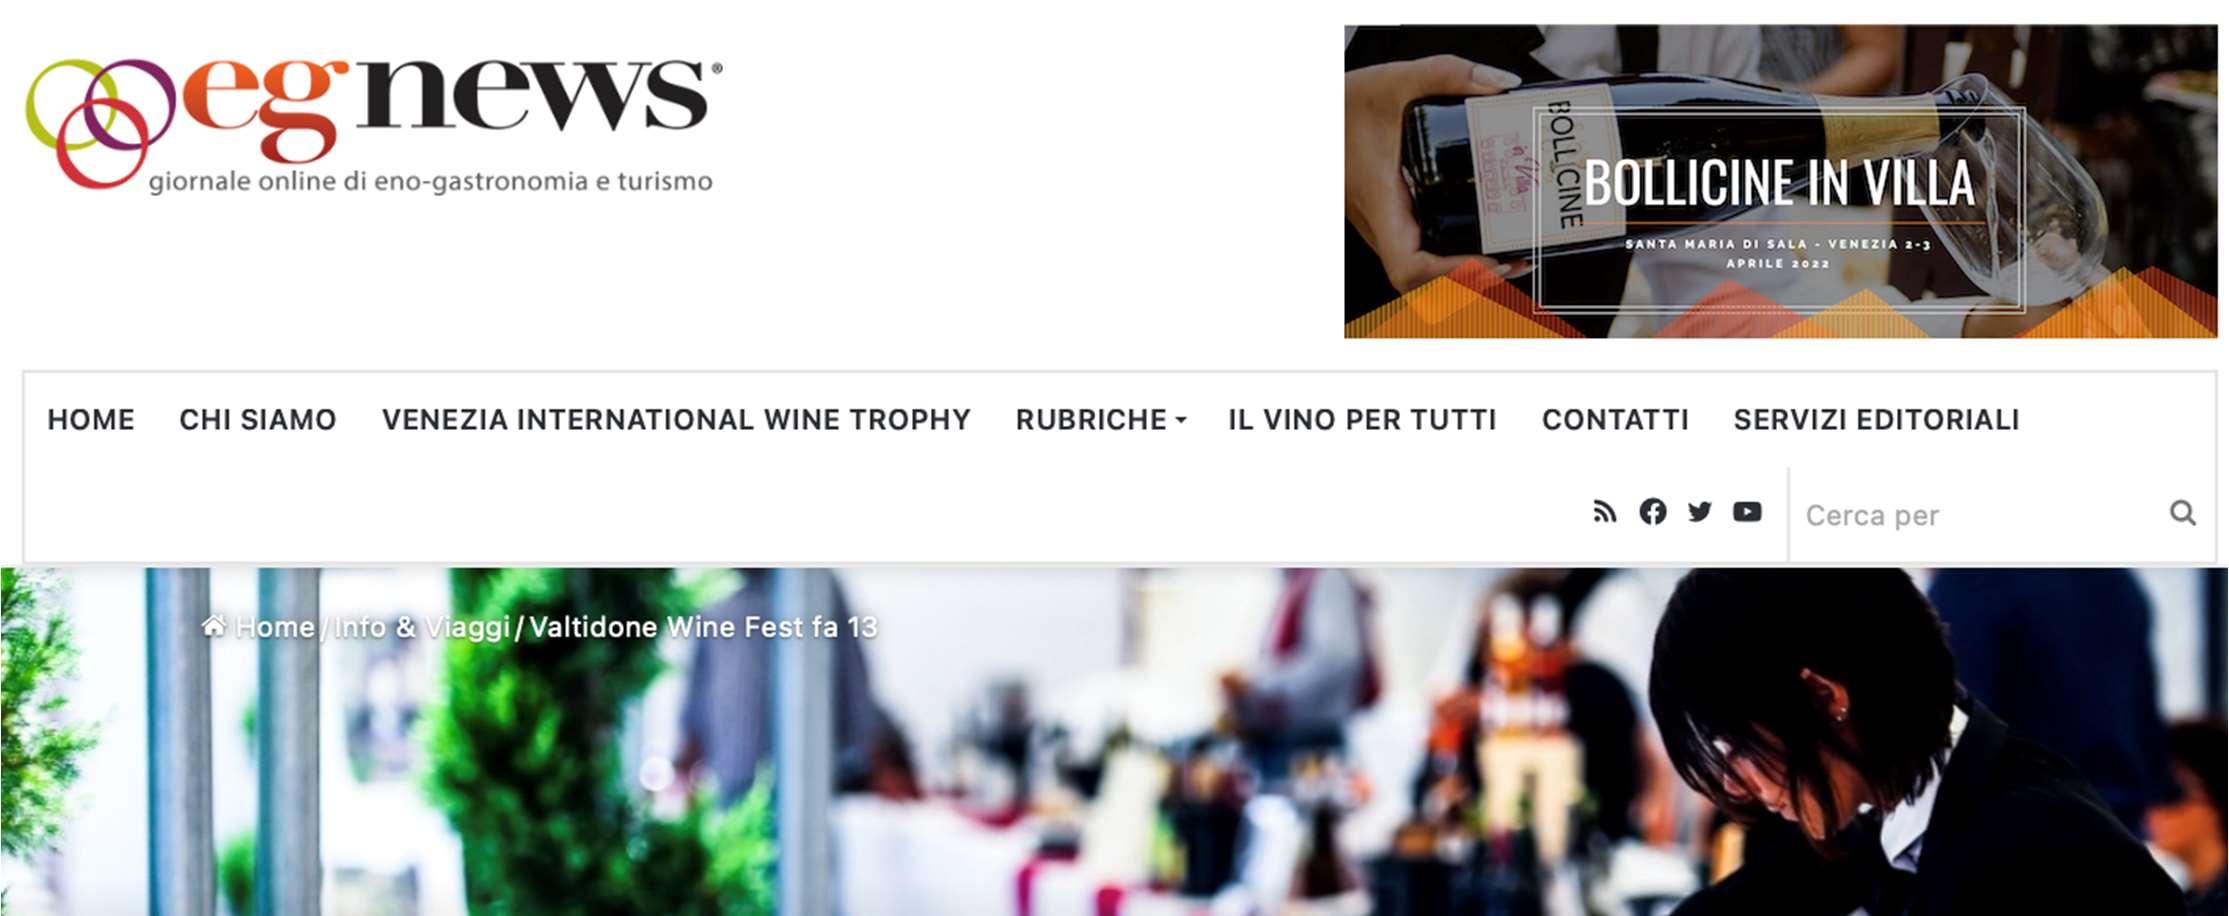The height and width of the screenshot is (916, 2229).
Task: Open the Twitter profile icon
Action: 1700,512
